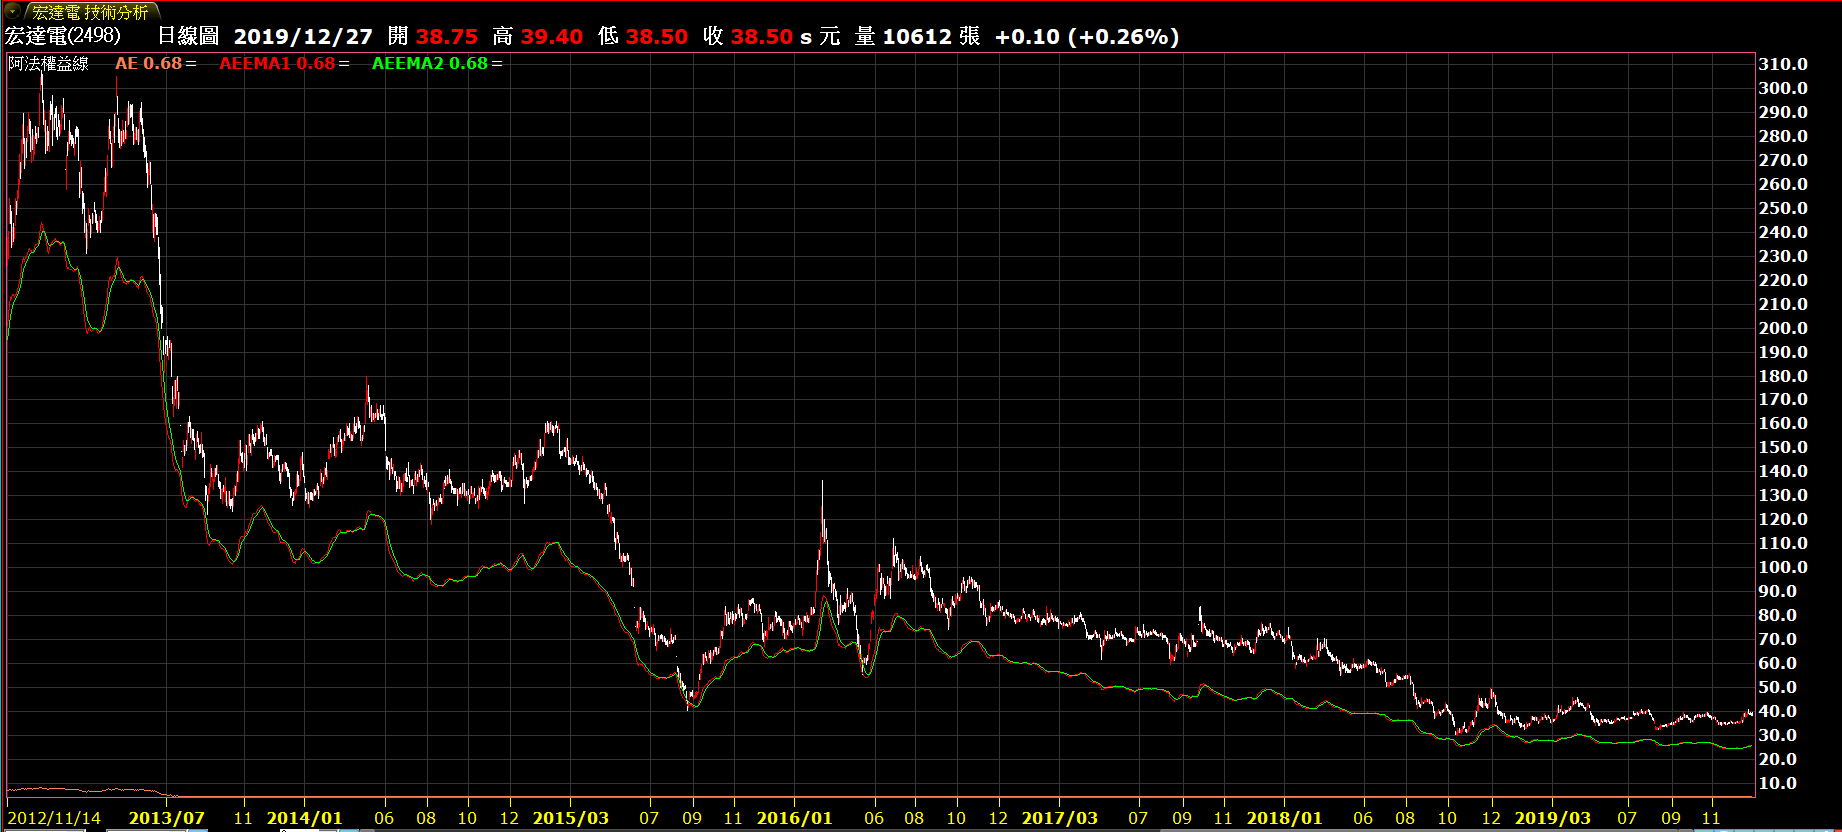Click the volume value 10612

pyautogui.click(x=917, y=37)
